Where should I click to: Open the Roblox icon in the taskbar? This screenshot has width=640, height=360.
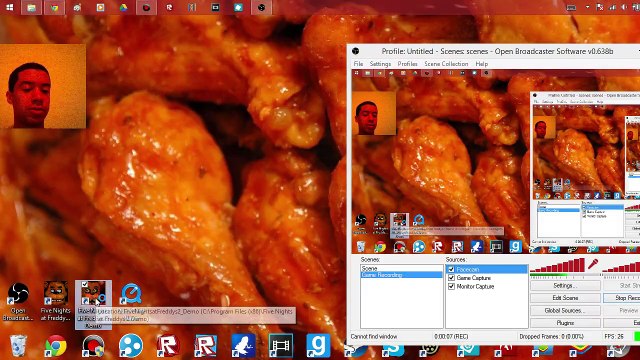[169, 7]
